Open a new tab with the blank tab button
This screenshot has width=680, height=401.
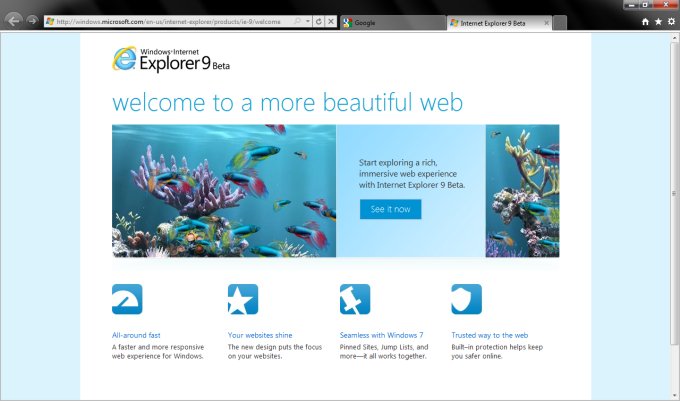click(x=560, y=23)
